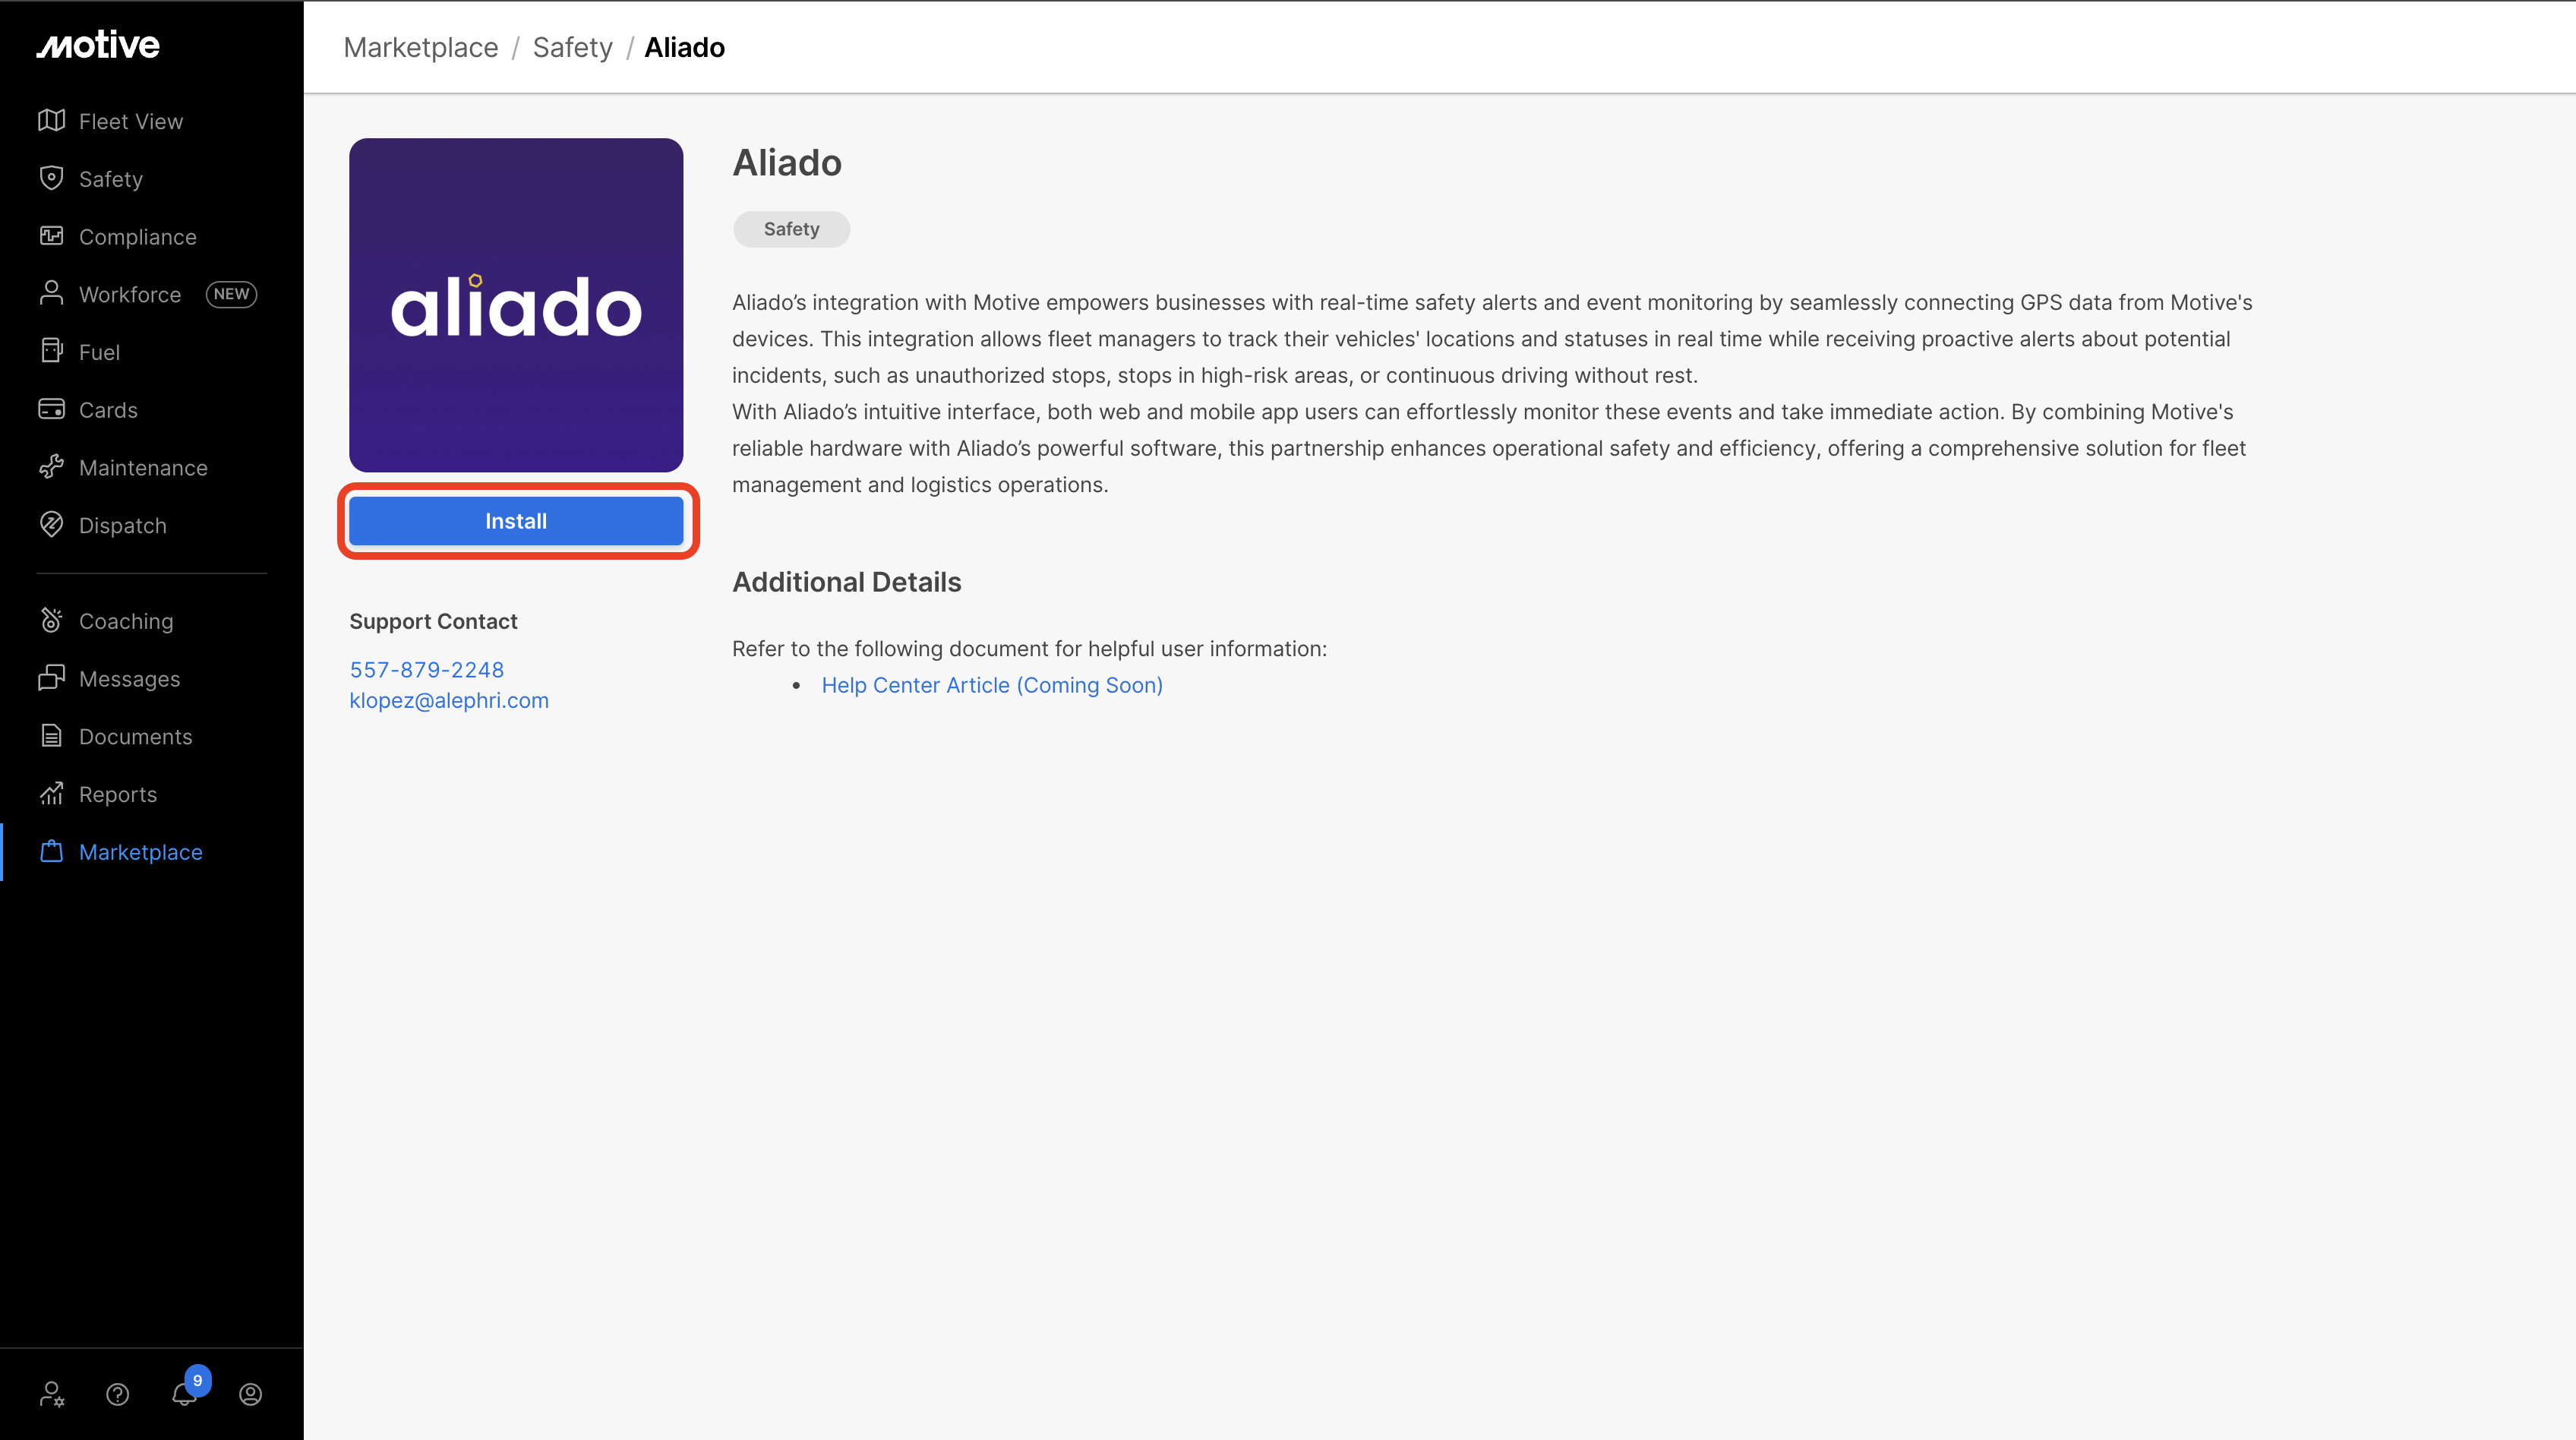Email klopez@alephri.com support link

(x=449, y=700)
